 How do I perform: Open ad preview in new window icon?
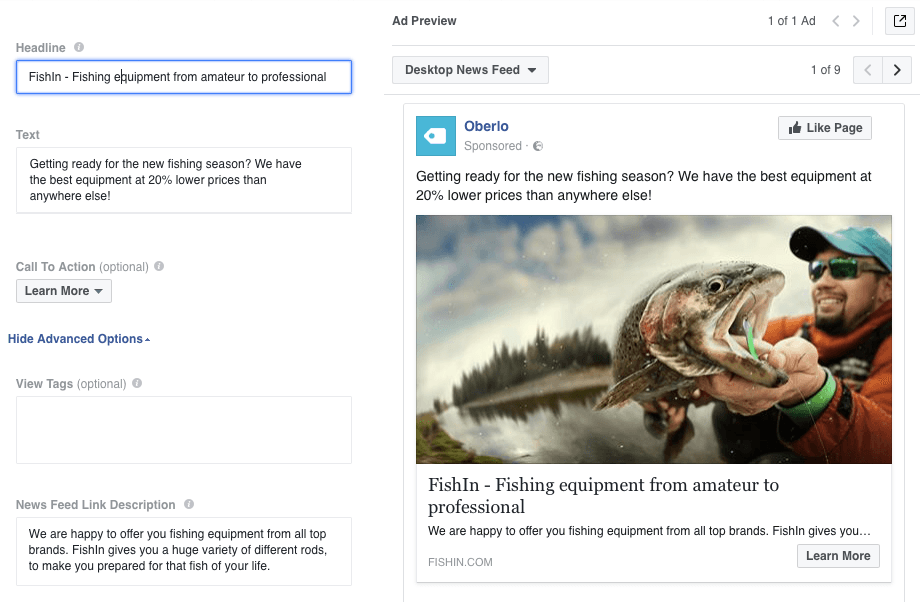(x=899, y=21)
